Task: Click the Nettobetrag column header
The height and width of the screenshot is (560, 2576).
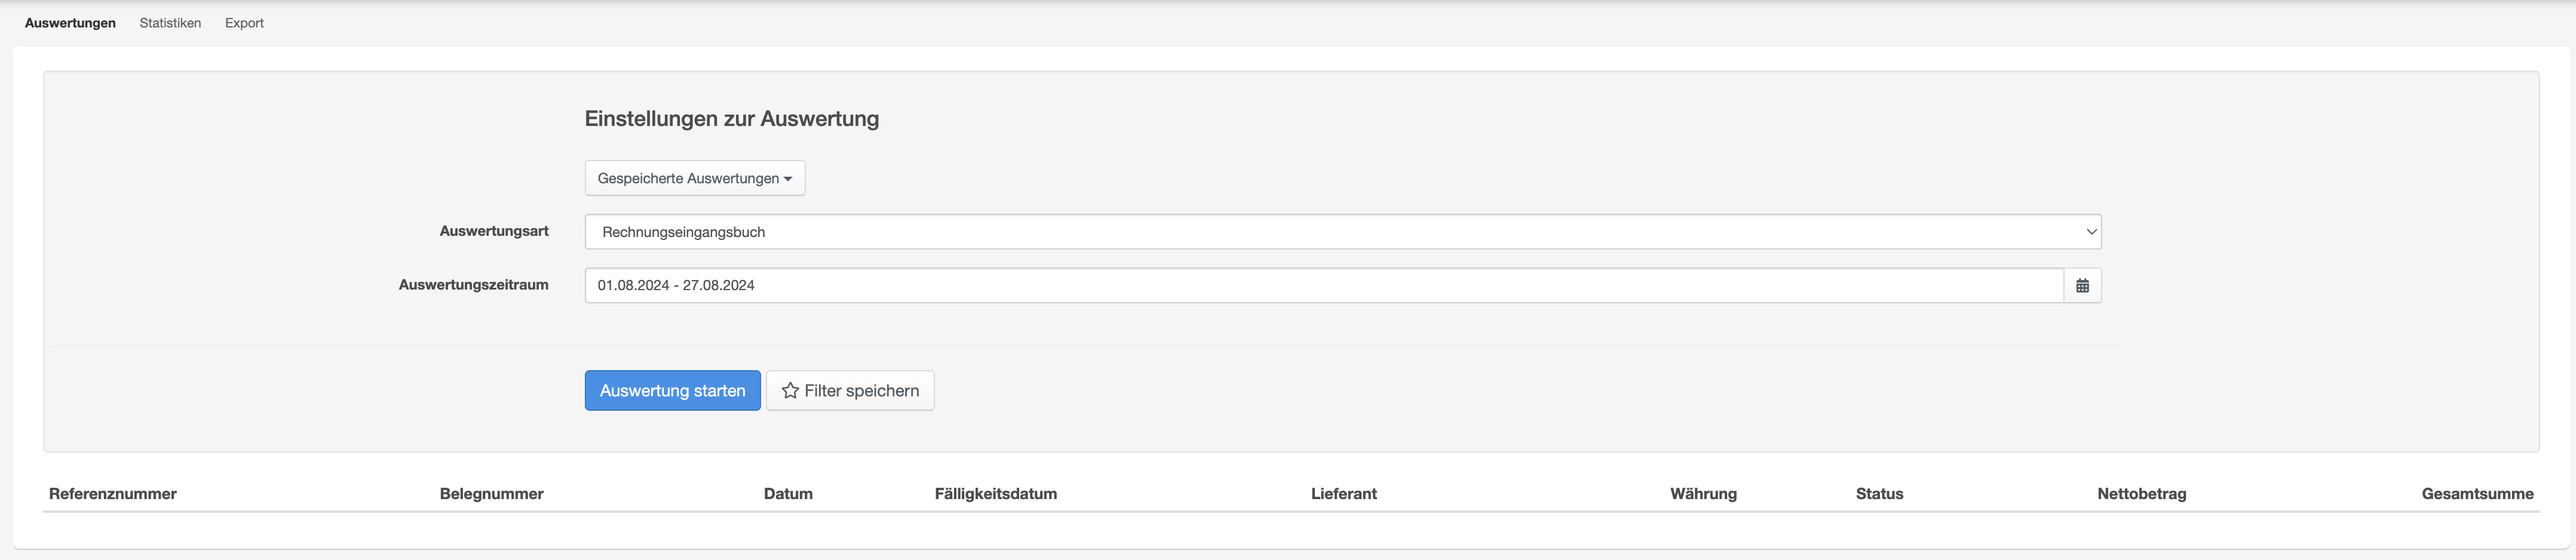Action: click(x=2141, y=494)
